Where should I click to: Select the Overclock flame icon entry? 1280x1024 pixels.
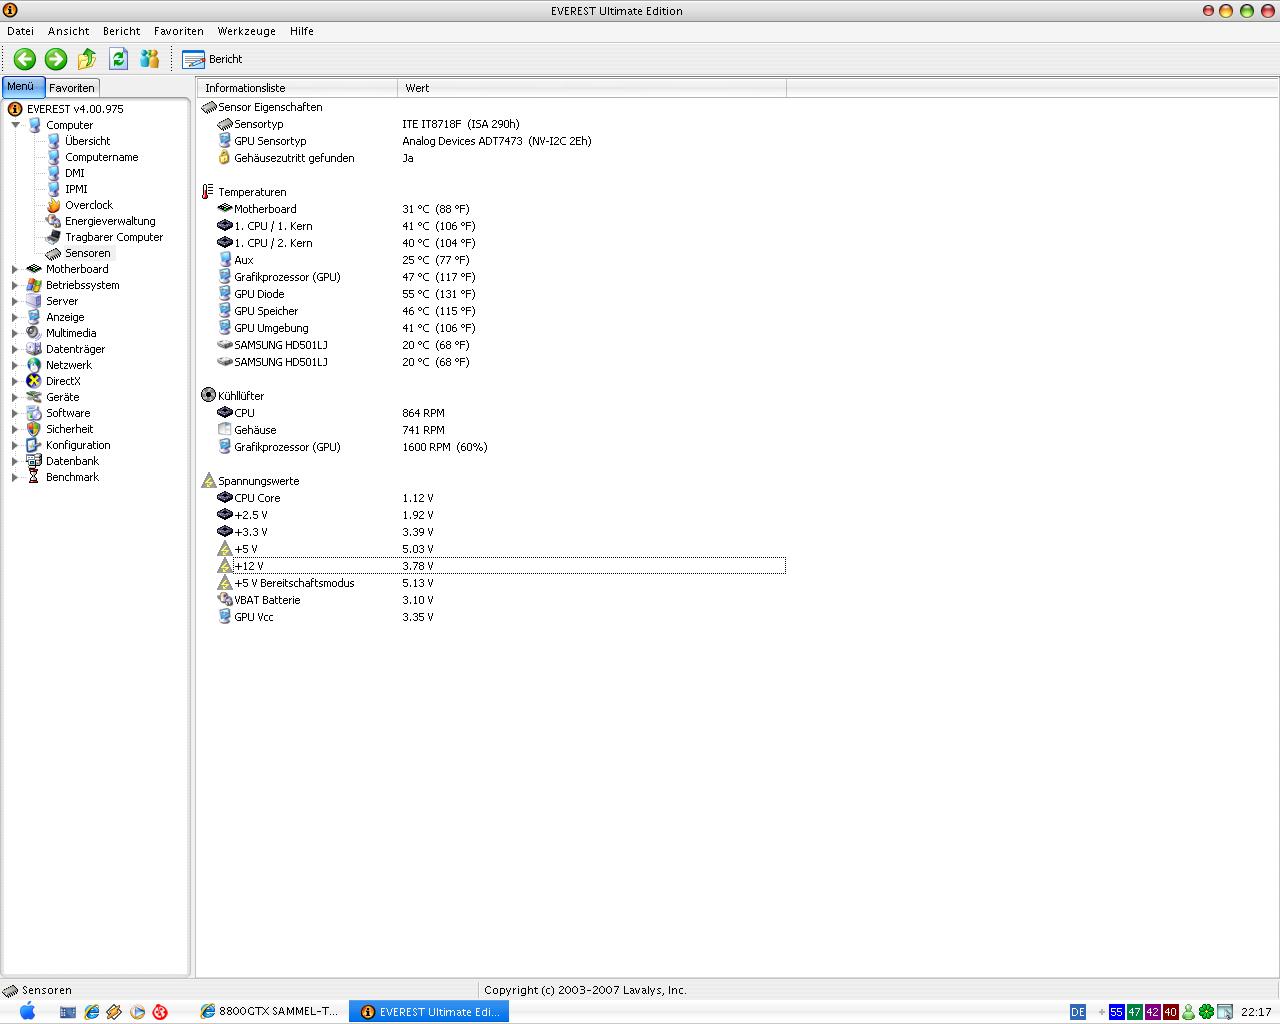[54, 205]
